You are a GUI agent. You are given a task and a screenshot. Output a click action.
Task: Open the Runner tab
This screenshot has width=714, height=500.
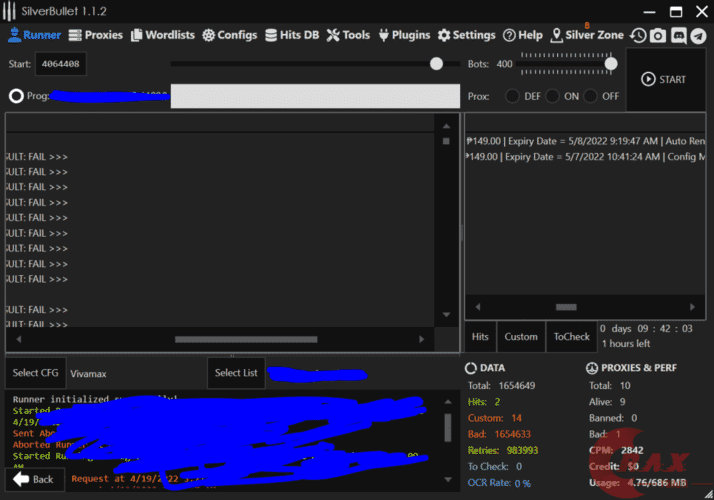(35, 35)
